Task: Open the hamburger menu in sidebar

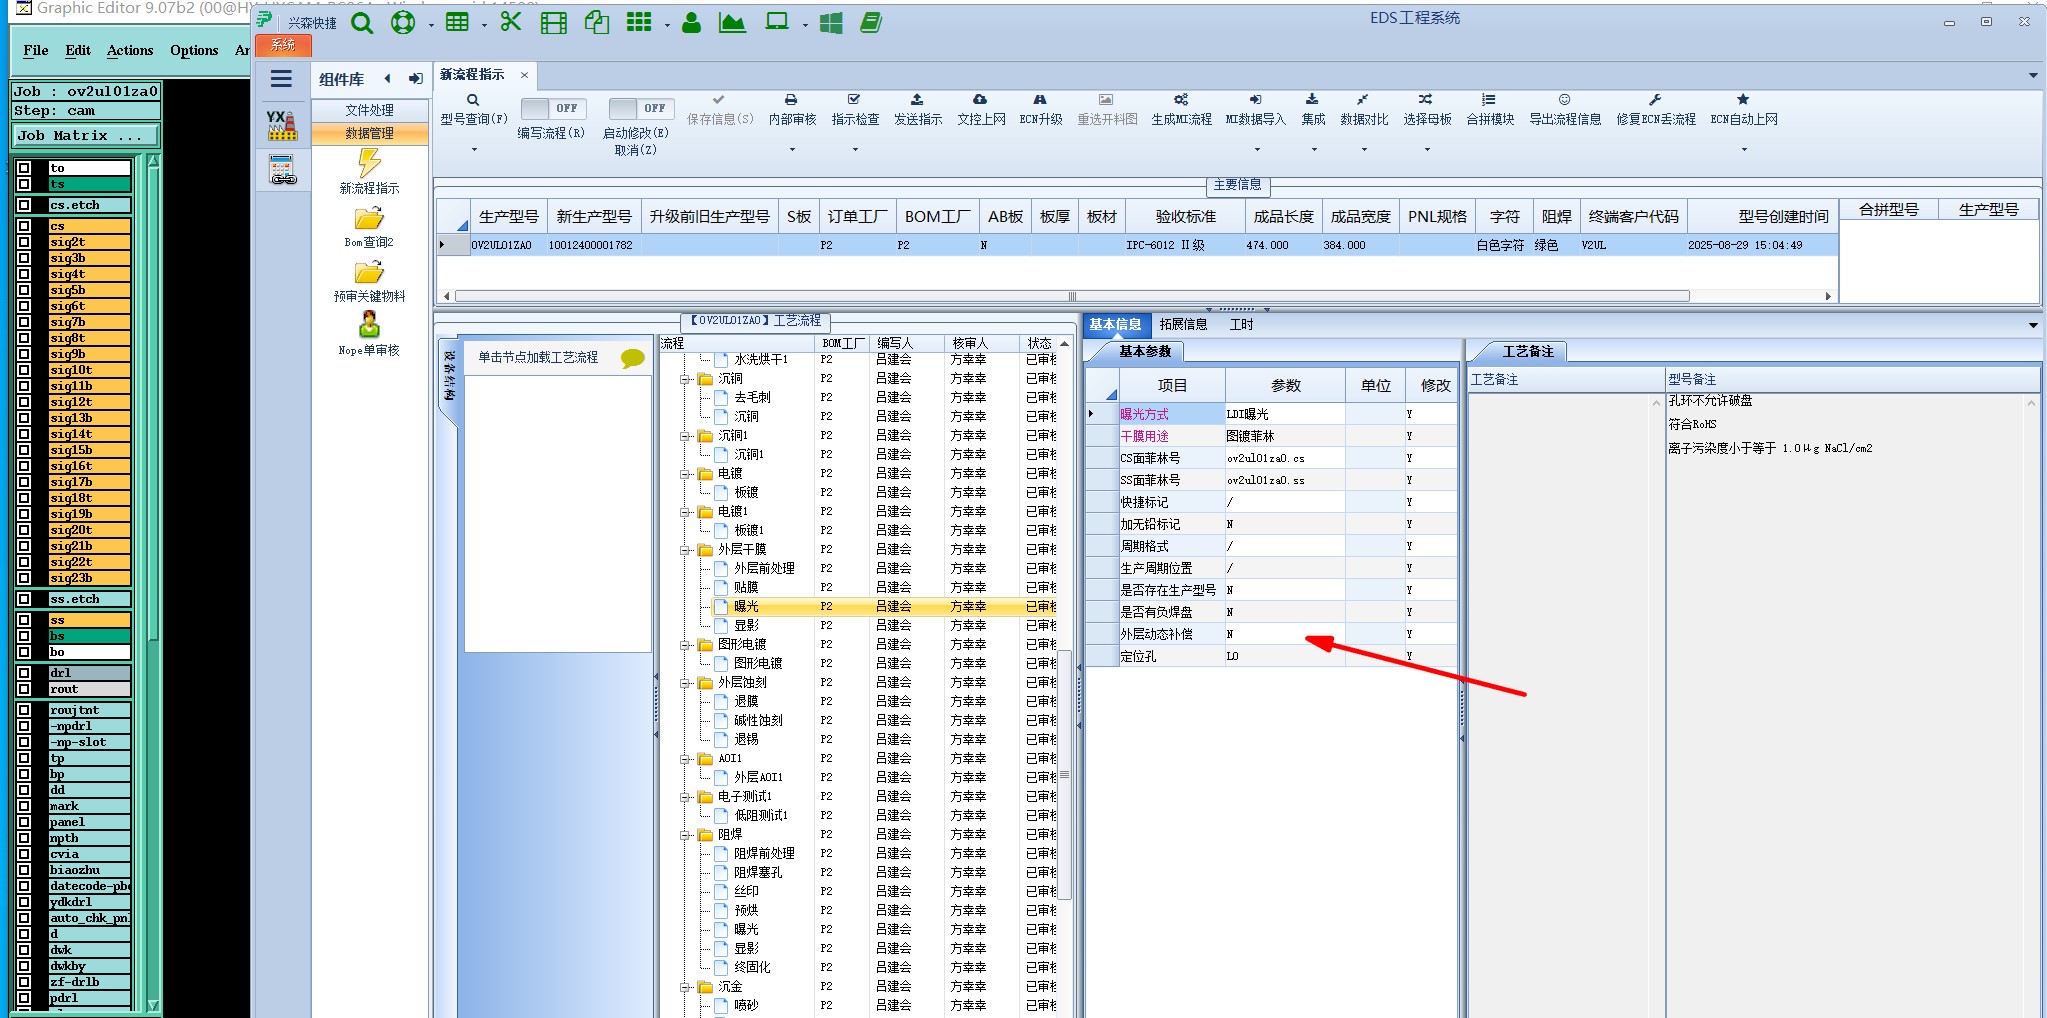Action: click(x=282, y=79)
